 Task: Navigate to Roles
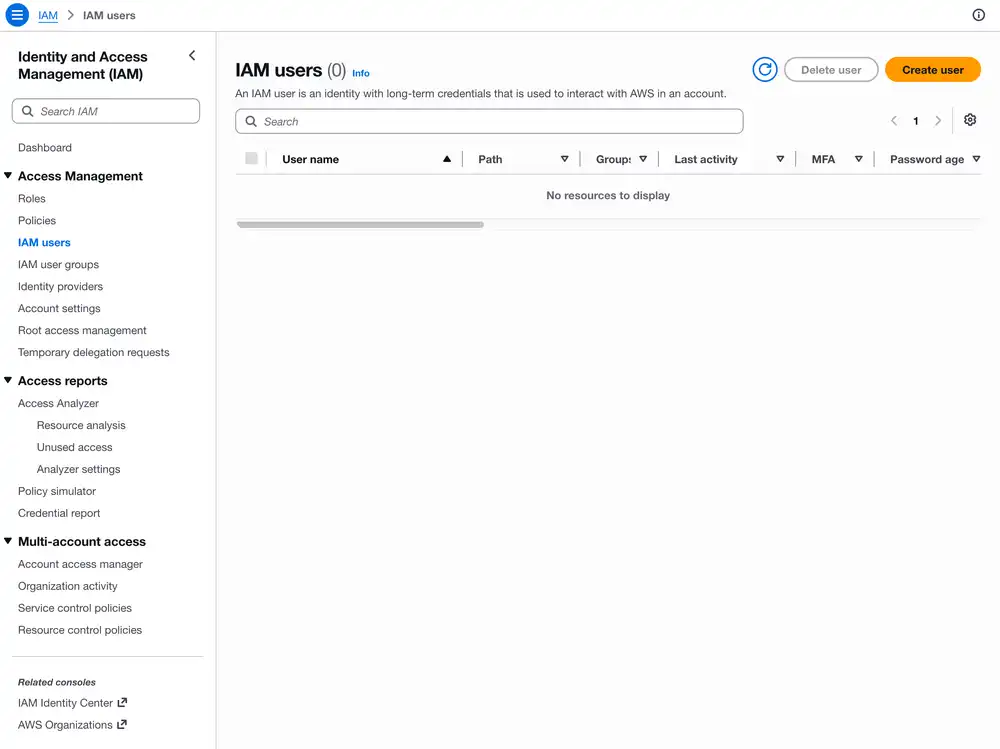click(x=32, y=198)
